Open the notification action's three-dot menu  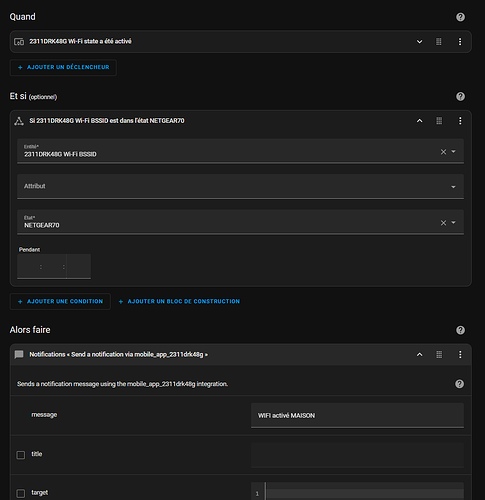tap(460, 354)
